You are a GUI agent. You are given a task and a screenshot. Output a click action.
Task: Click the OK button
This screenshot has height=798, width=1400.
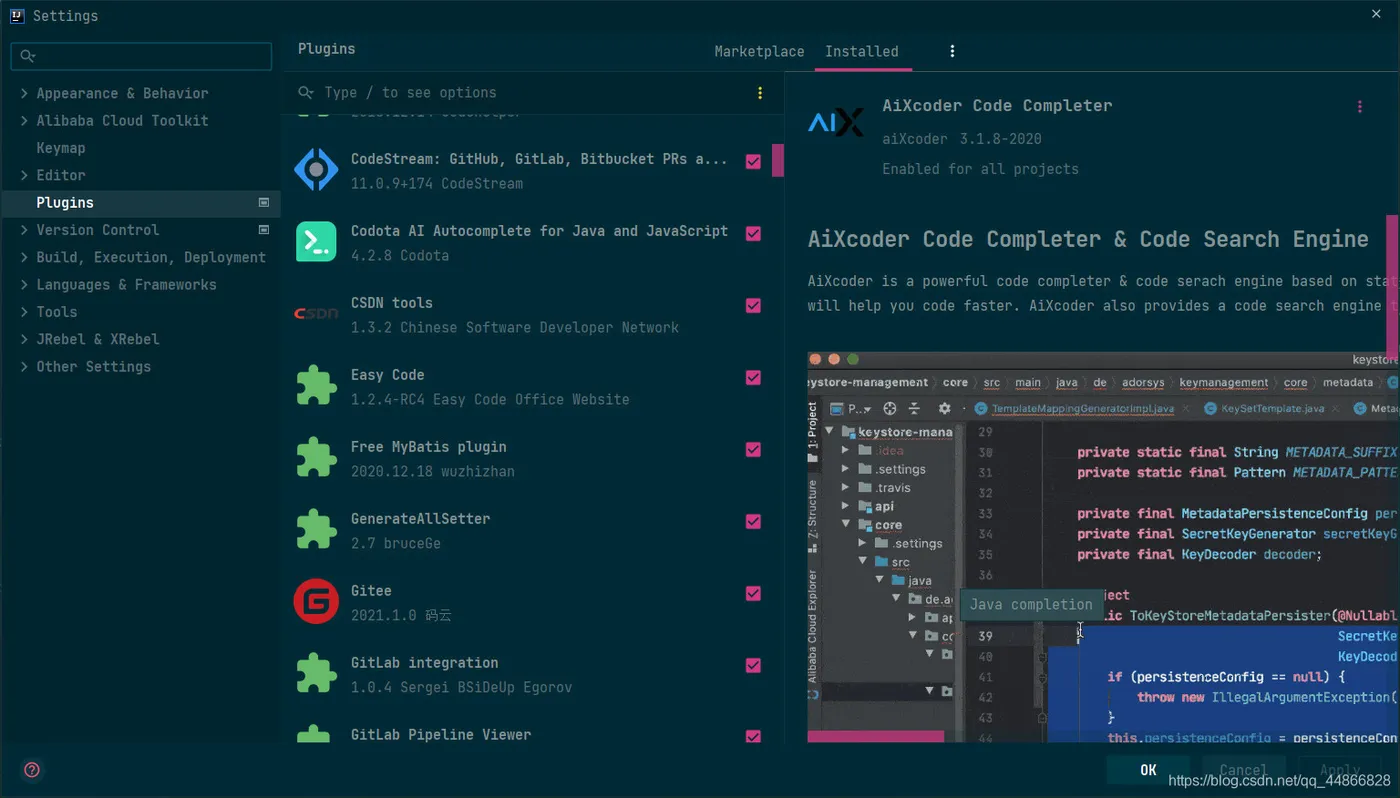coord(1148,770)
